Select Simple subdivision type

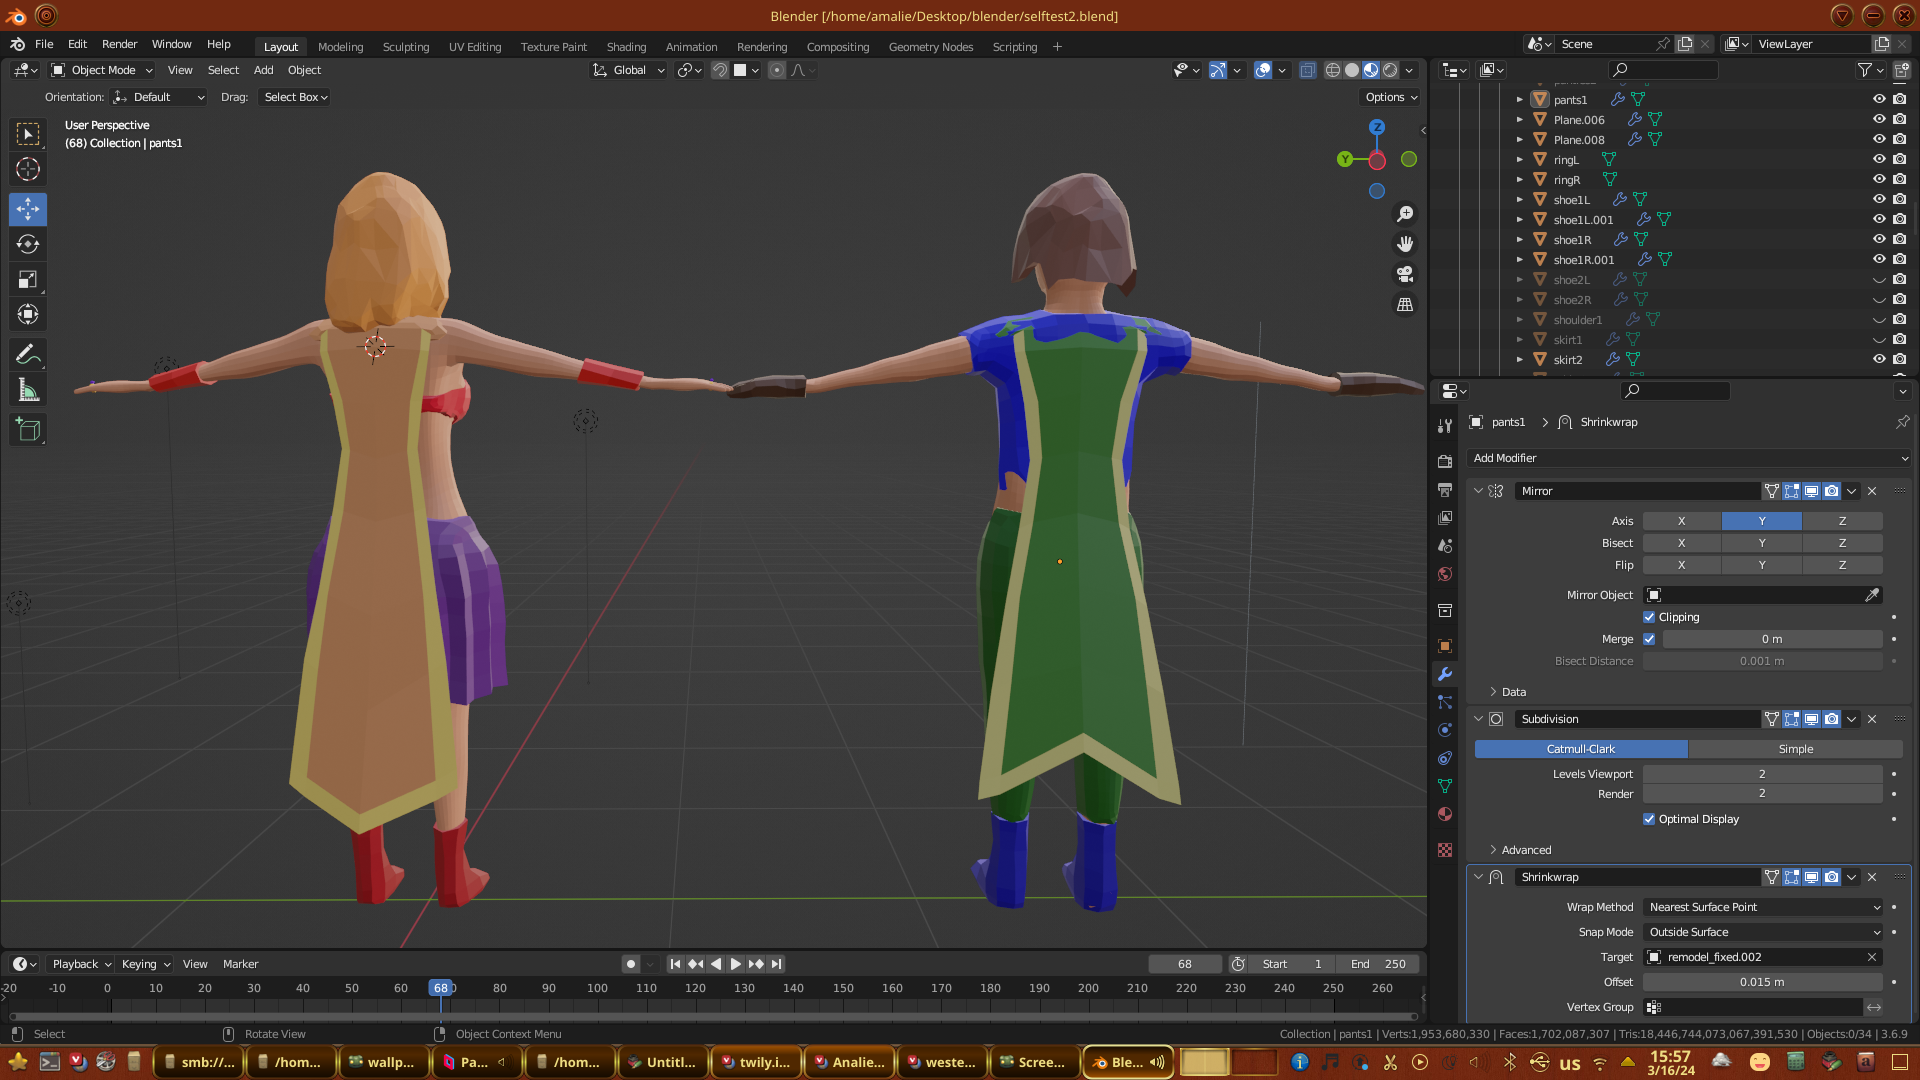click(1795, 749)
